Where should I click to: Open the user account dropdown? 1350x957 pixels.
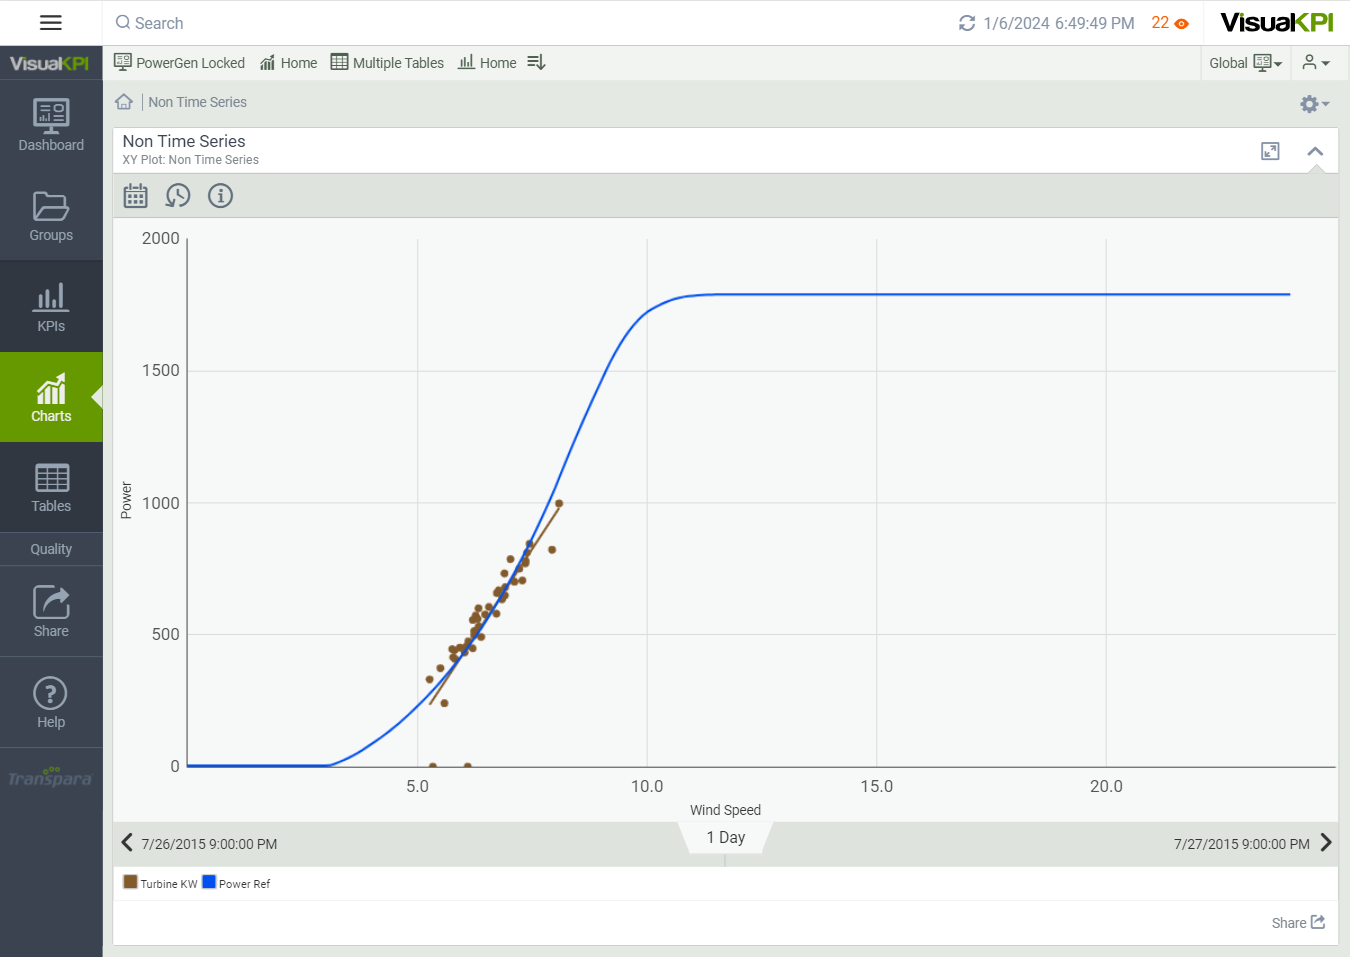click(x=1316, y=63)
